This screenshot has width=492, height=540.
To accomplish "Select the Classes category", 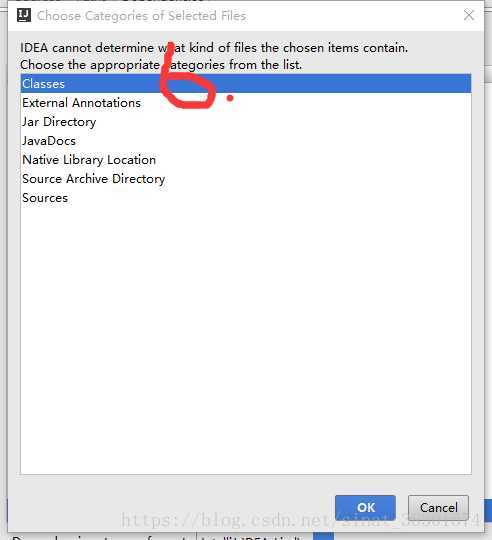I will [245, 84].
